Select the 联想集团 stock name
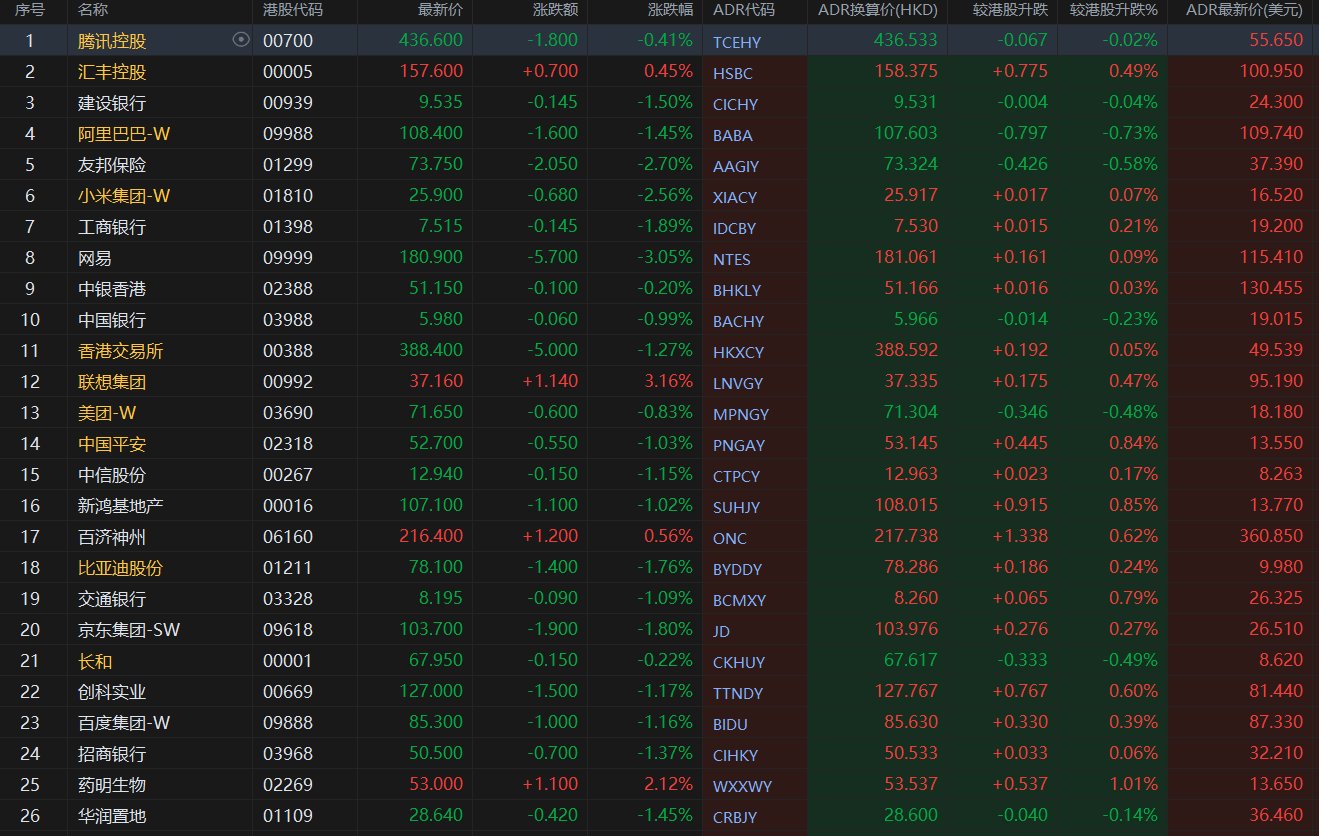The image size is (1319, 836). pyautogui.click(x=112, y=382)
